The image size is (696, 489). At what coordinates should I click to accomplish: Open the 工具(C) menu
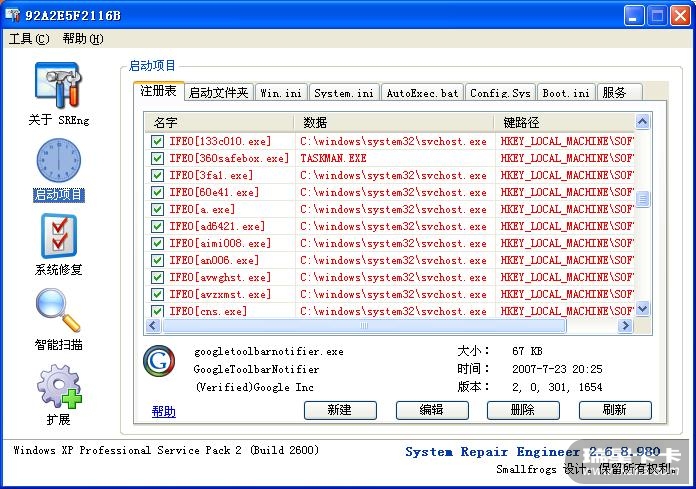(x=29, y=39)
